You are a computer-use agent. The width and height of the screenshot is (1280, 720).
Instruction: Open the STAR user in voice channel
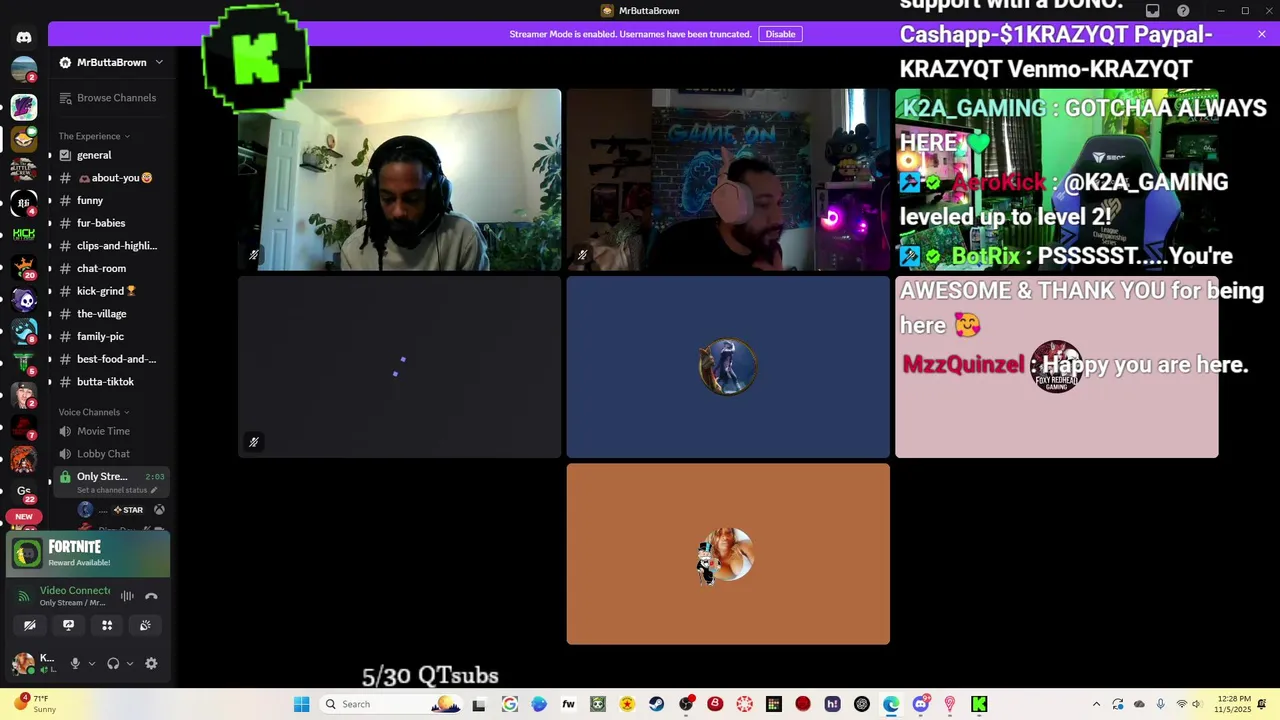(120, 510)
